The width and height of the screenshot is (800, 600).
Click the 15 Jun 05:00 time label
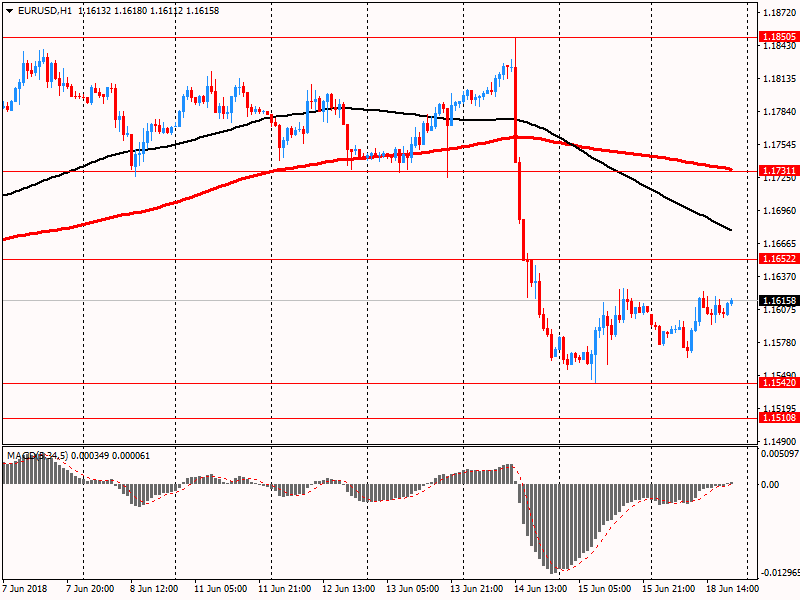605,589
